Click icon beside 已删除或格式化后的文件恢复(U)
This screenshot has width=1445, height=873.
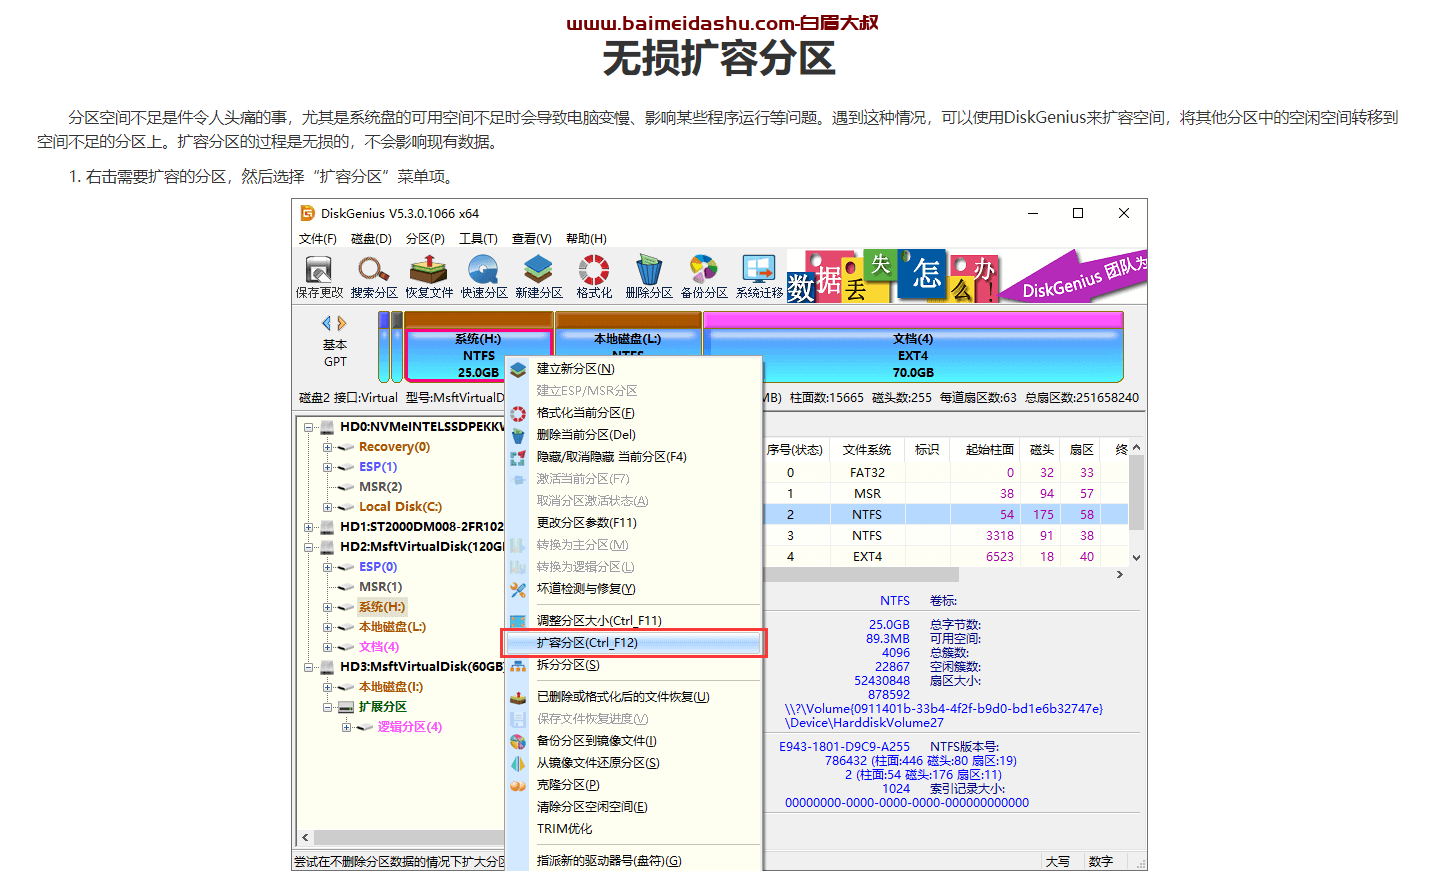(x=518, y=697)
